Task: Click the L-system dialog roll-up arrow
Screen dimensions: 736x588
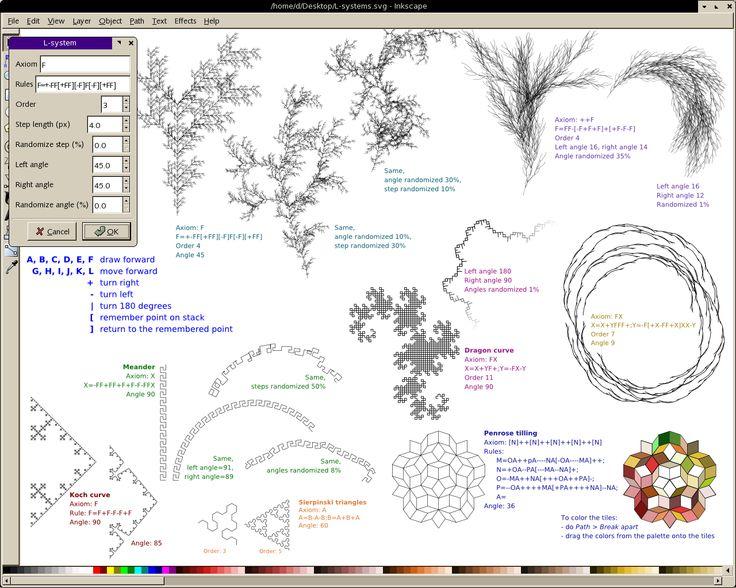Action: coord(118,44)
